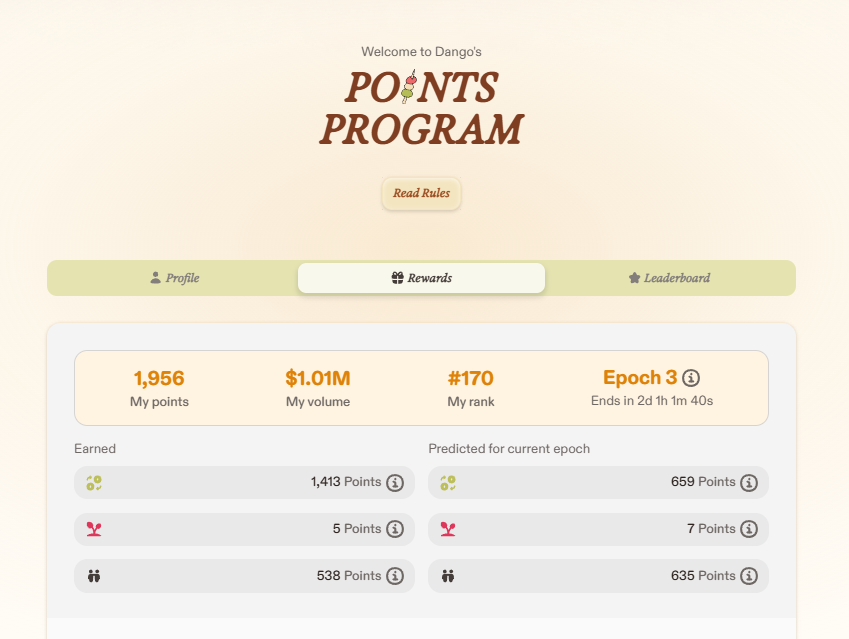Click the '7 Points' text
Image resolution: width=849 pixels, height=639 pixels.
tap(711, 529)
